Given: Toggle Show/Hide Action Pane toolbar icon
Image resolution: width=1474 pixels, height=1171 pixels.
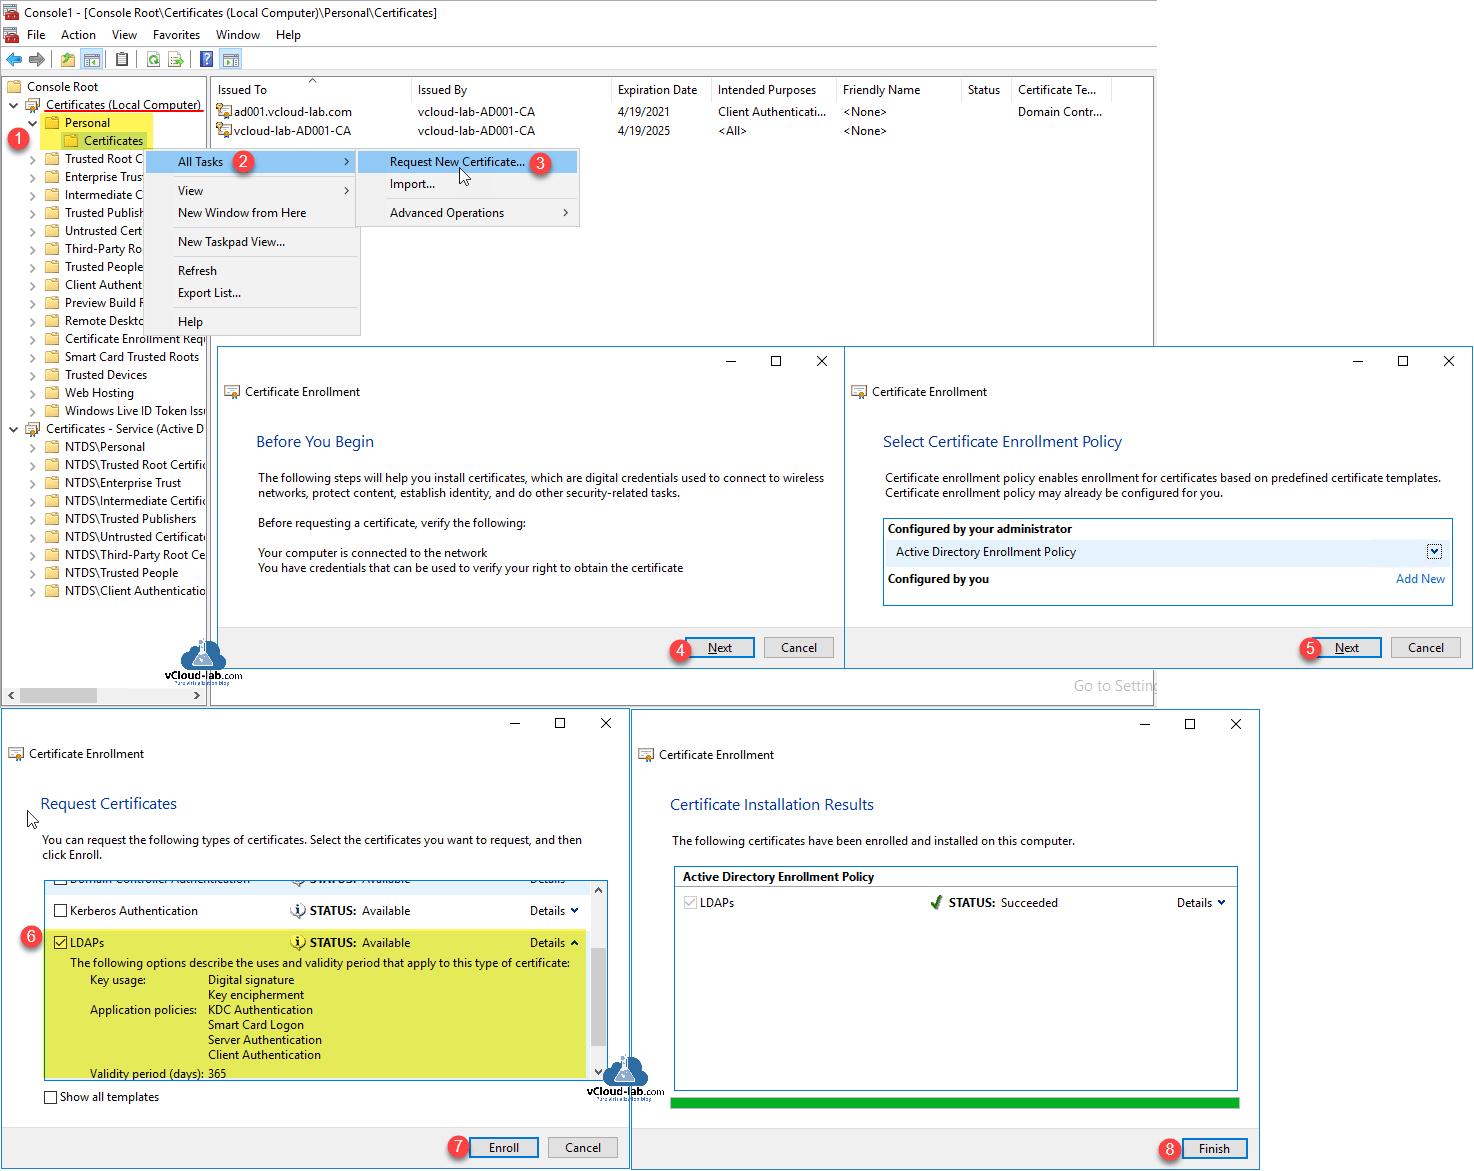Looking at the screenshot, I should tap(230, 59).
